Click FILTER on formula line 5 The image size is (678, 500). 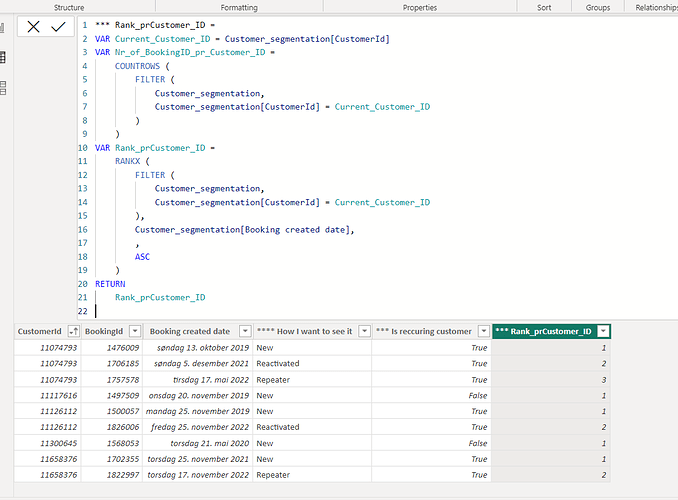click(x=150, y=79)
